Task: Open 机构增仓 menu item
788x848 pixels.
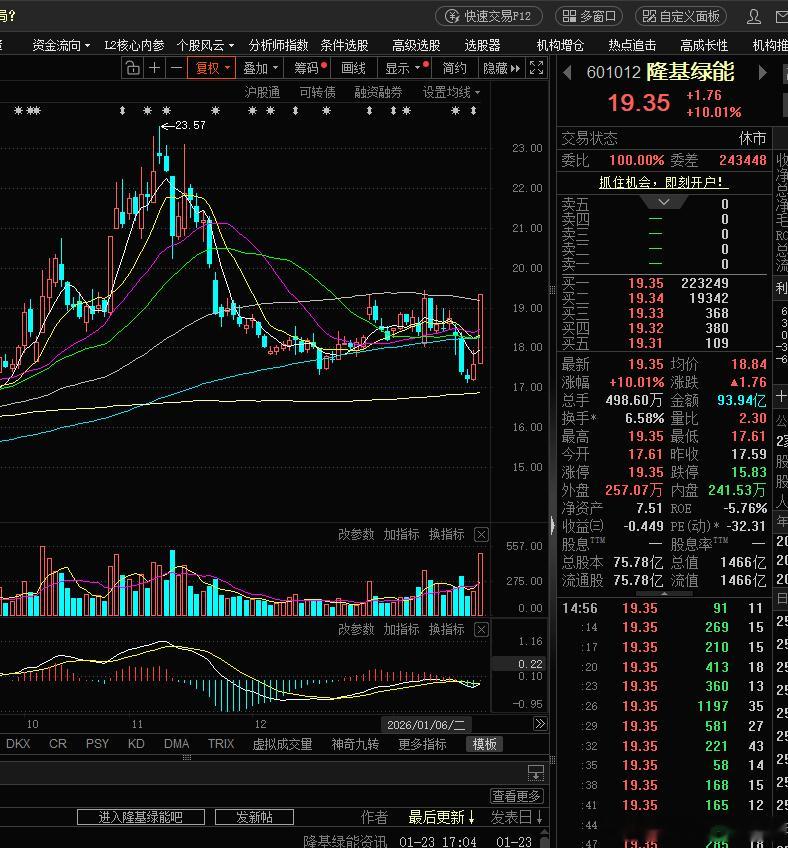Action: pos(560,45)
